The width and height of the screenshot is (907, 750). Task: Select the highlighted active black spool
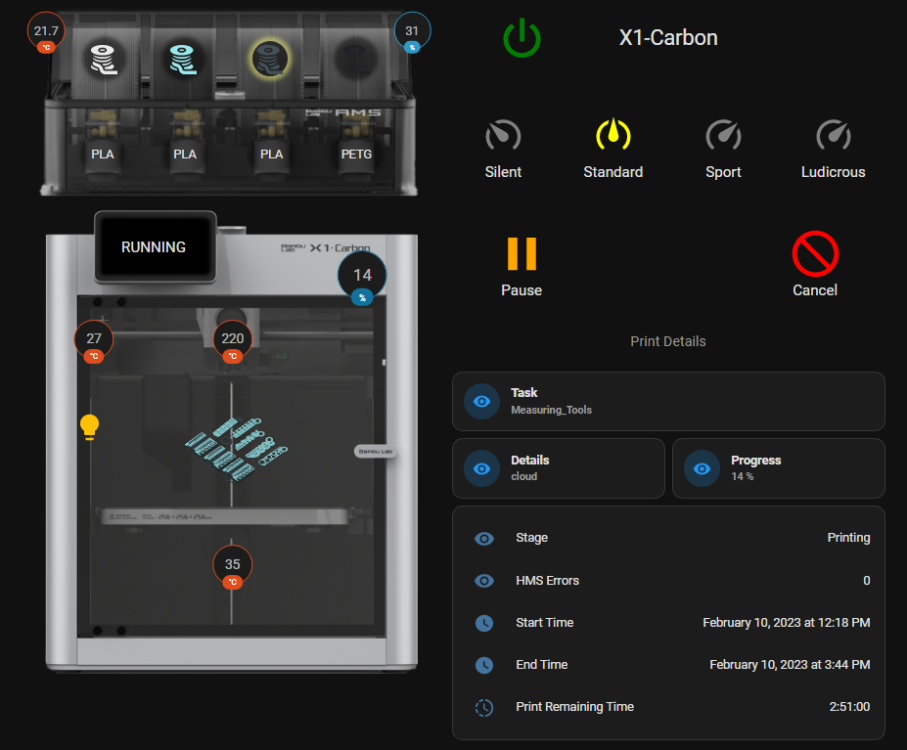270,58
